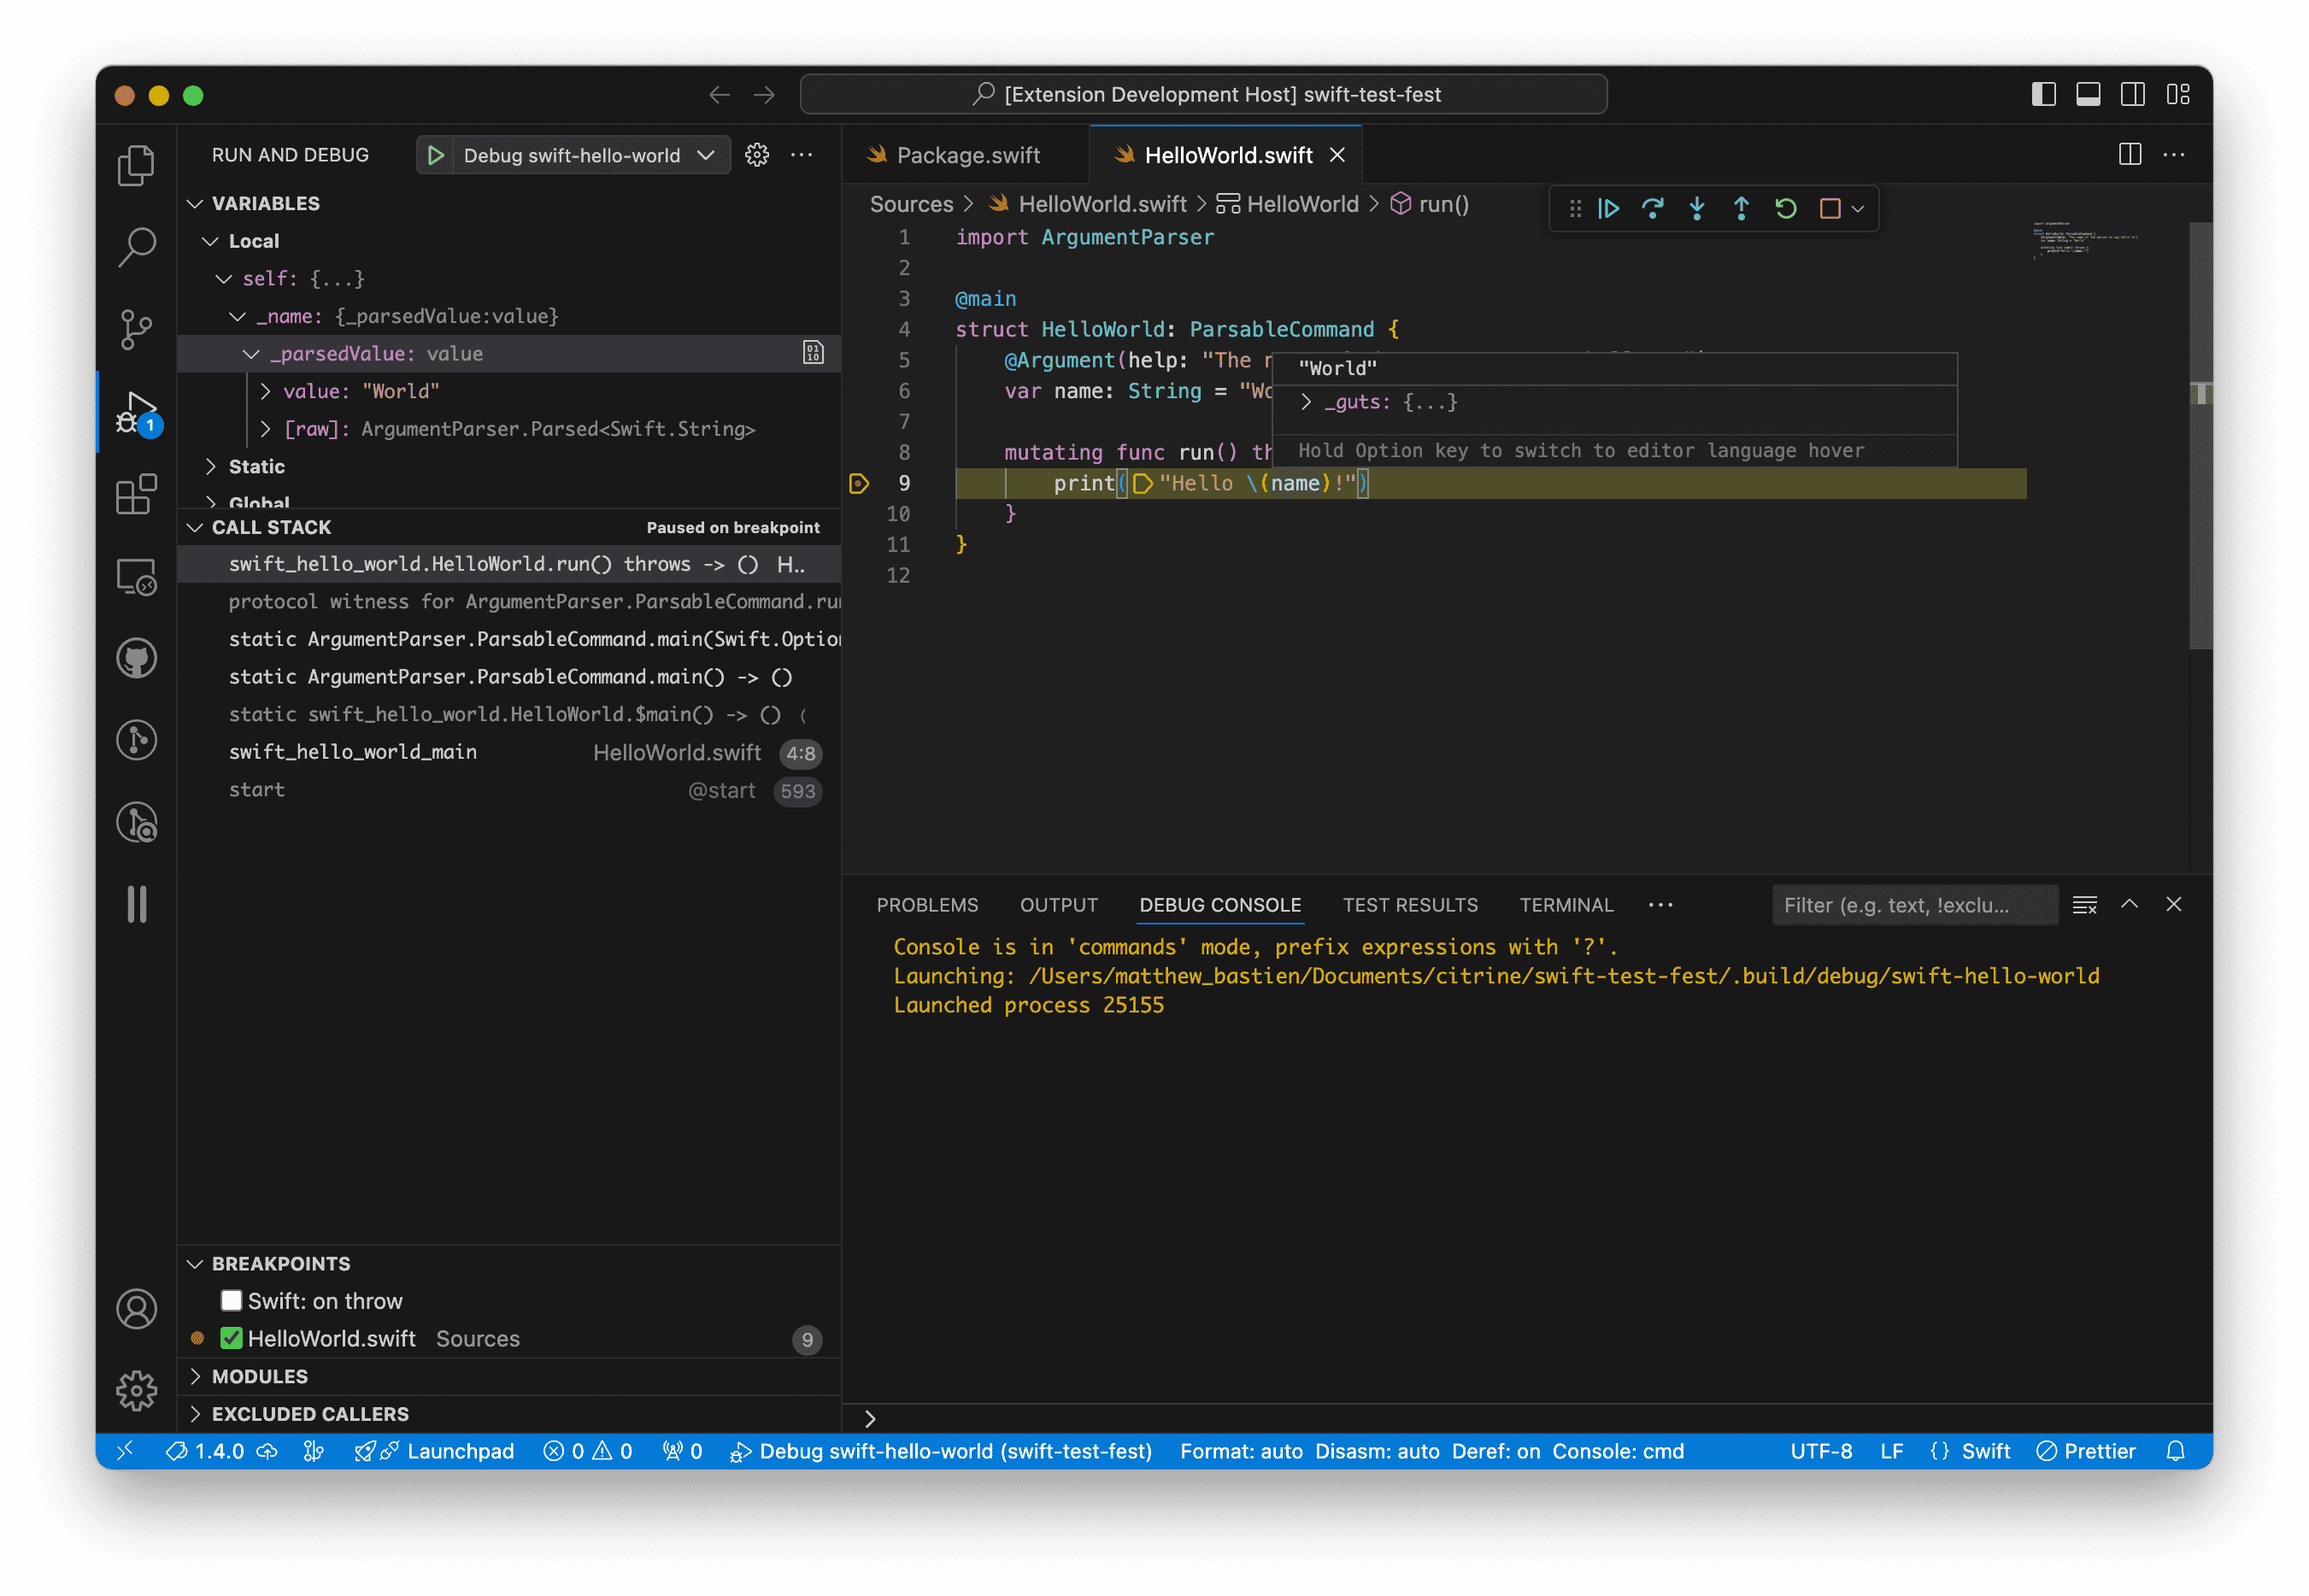Open the Search view icon
The height and width of the screenshot is (1596, 2309).
click(136, 247)
